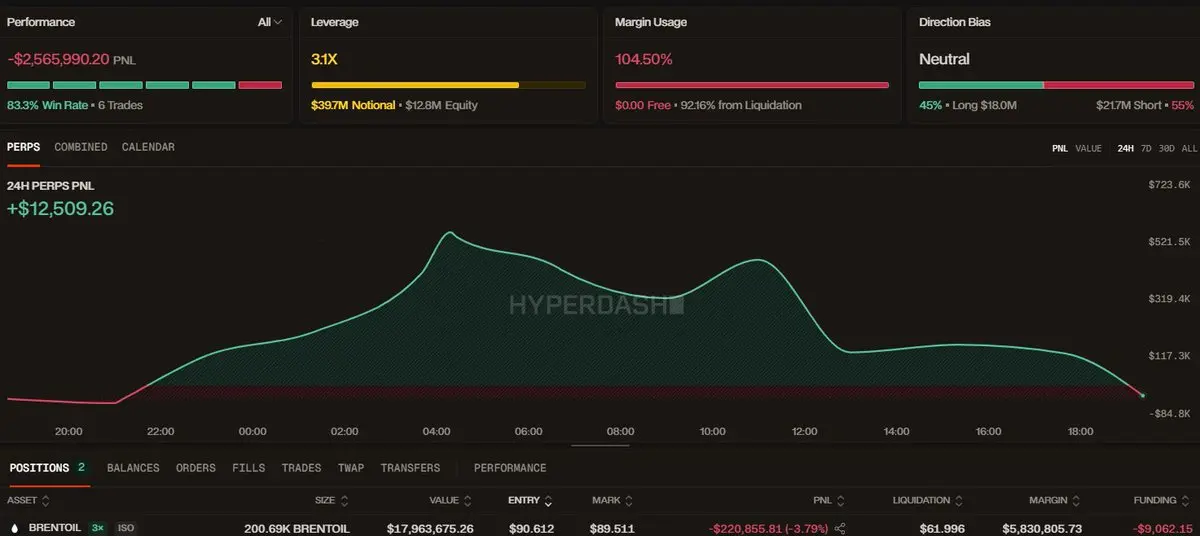The image size is (1200, 536).
Task: Click the 200.69K BRENTOIL size cell
Action: (x=297, y=528)
